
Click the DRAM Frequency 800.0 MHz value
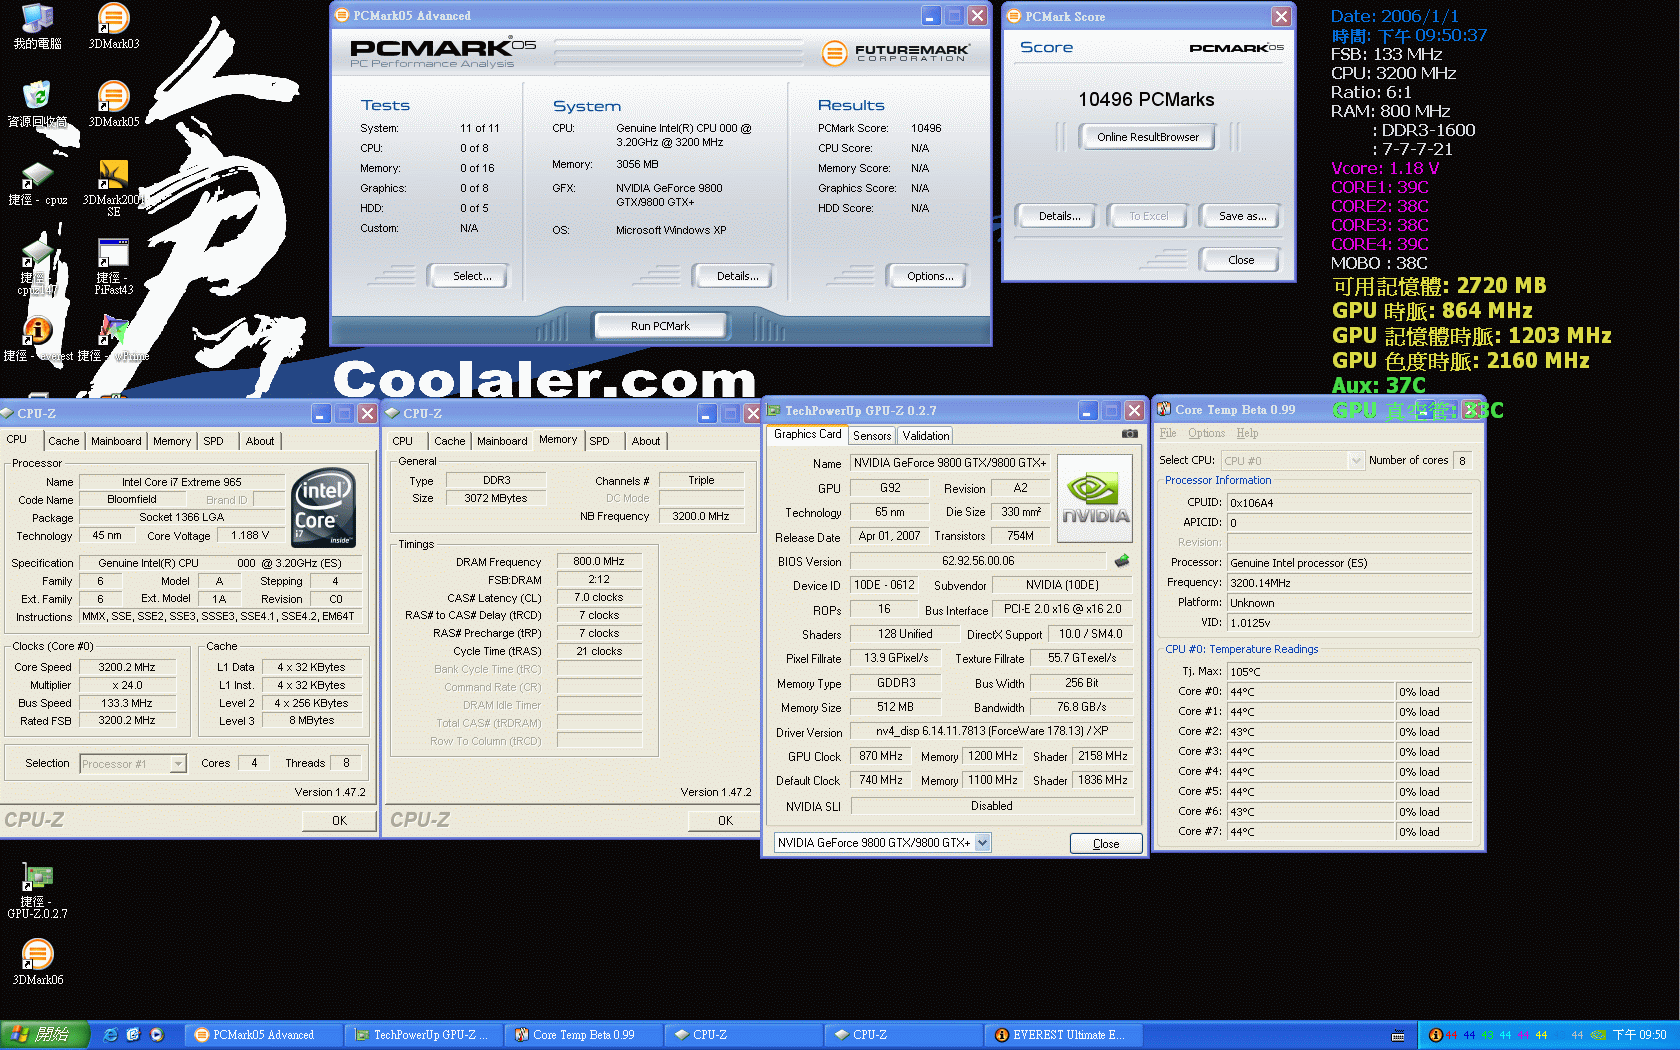pyautogui.click(x=599, y=562)
